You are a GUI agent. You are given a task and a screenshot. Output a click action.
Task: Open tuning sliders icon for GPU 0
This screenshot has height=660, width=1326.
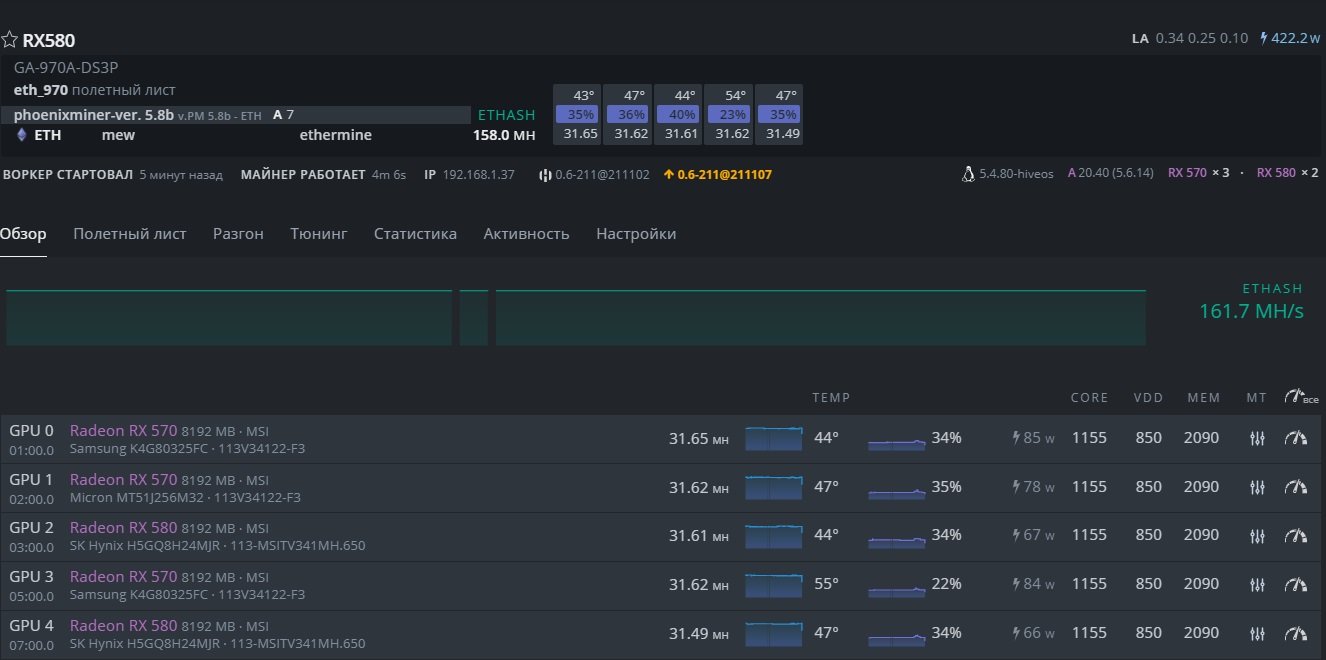coord(1258,438)
